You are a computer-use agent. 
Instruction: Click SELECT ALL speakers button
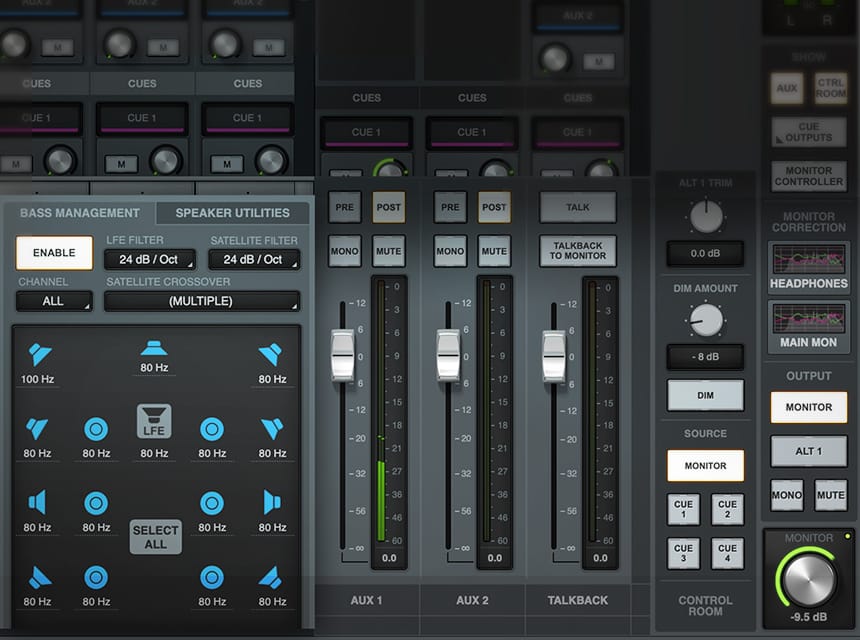pyautogui.click(x=156, y=537)
